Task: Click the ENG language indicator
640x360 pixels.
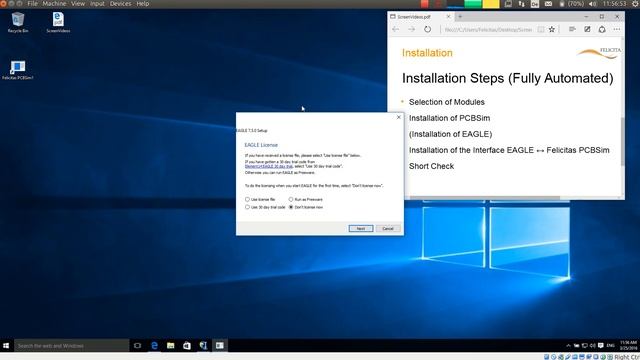Action: 611,346
